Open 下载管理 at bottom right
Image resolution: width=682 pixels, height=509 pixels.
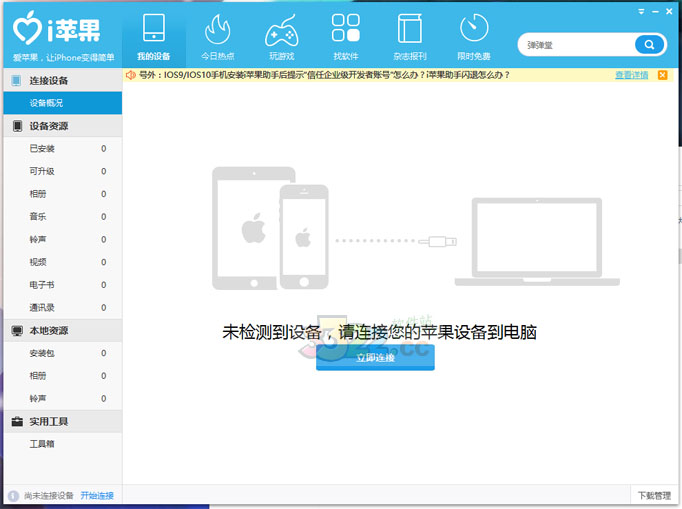pos(655,496)
